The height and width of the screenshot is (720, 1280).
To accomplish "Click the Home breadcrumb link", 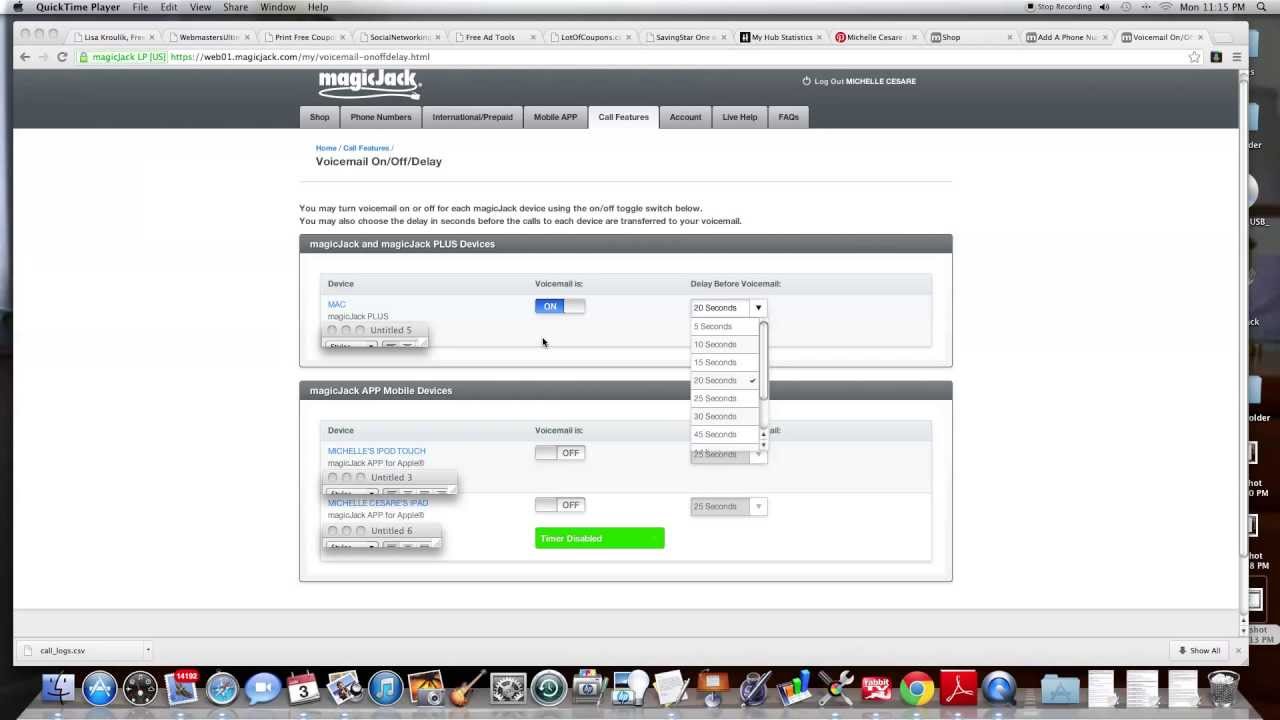I will pyautogui.click(x=326, y=148).
